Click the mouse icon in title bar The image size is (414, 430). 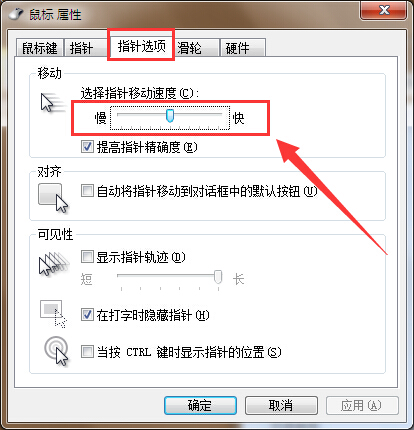pyautogui.click(x=16, y=14)
